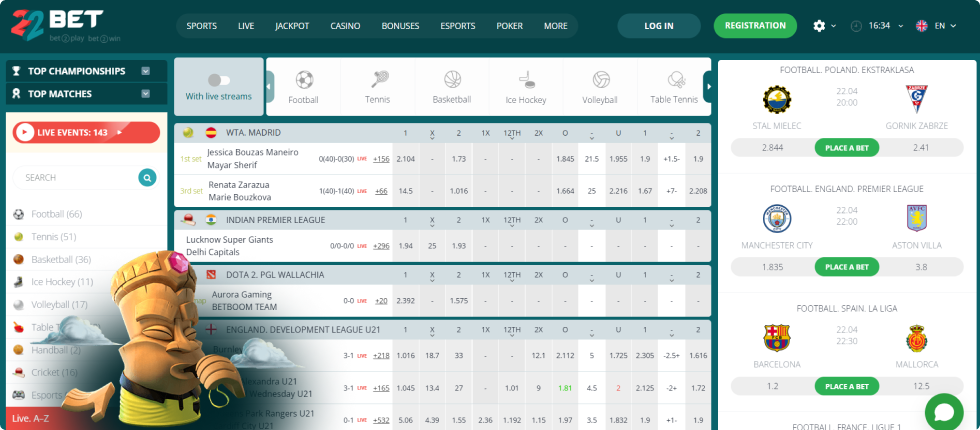Select odds 12.5 for Mallorca
980x430 pixels.
(x=921, y=386)
